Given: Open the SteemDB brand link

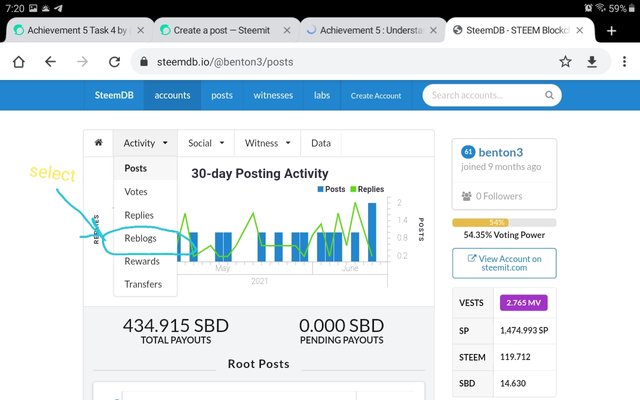Looking at the screenshot, I should 114,95.
